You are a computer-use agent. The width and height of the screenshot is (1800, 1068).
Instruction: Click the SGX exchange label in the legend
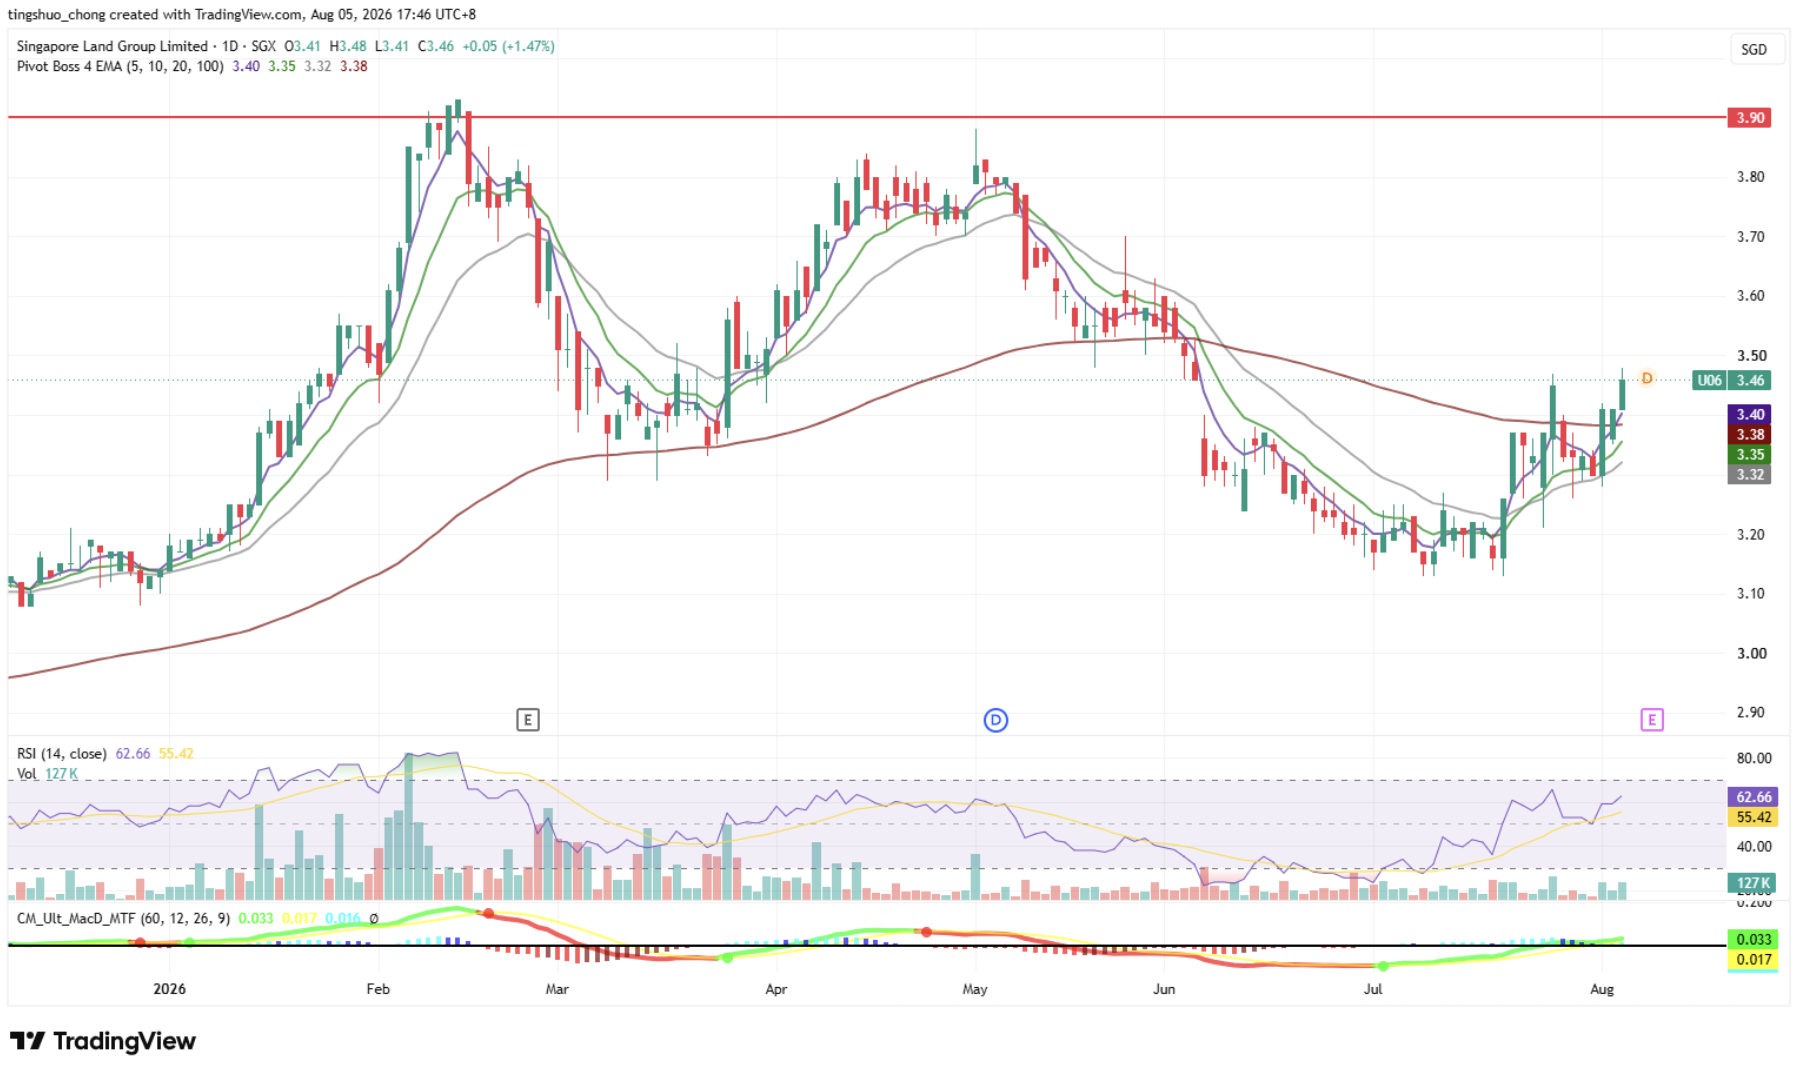[x=264, y=46]
